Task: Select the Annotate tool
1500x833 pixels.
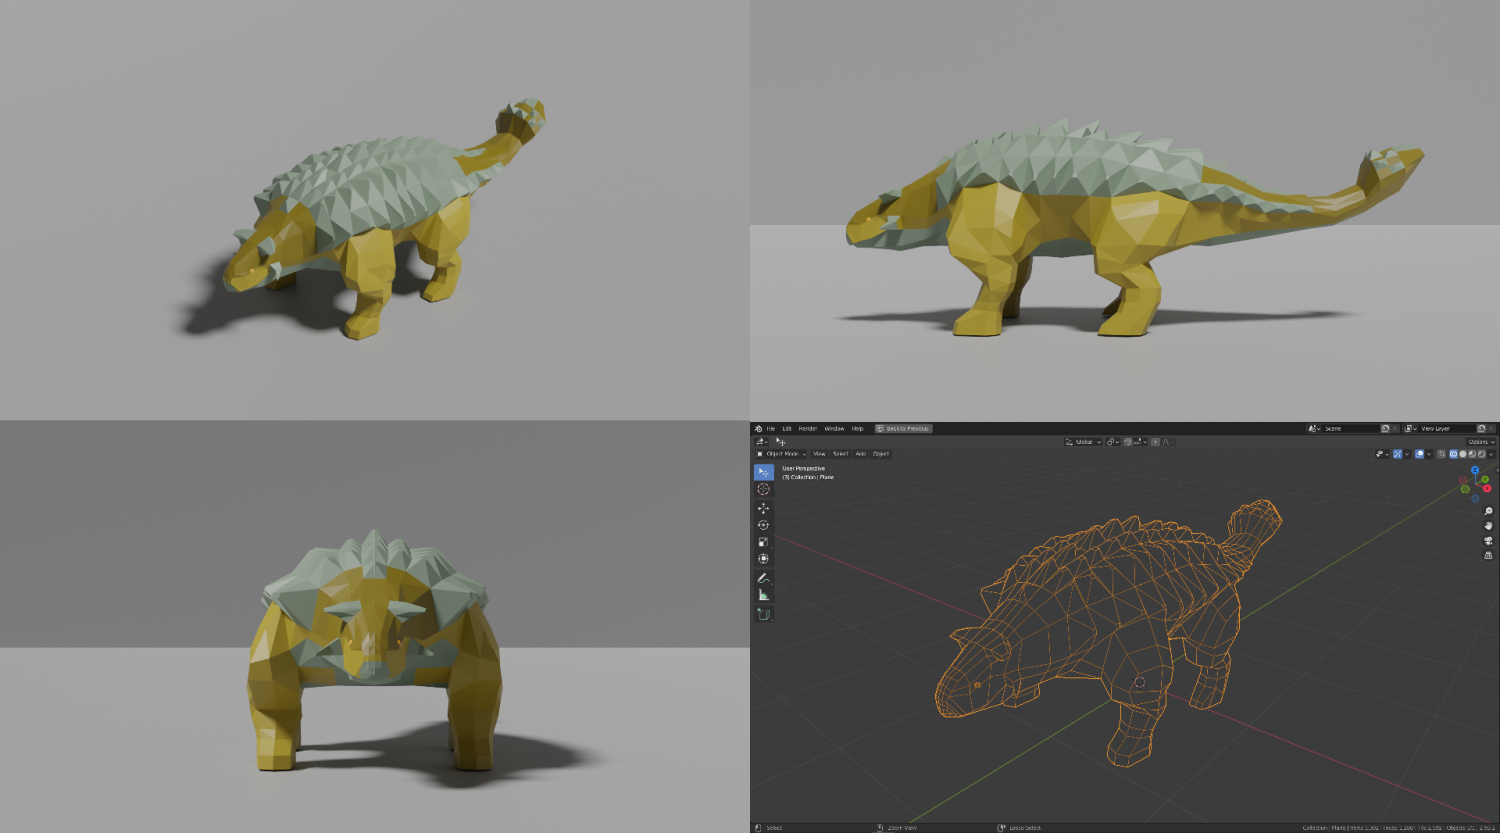Action: point(764,578)
